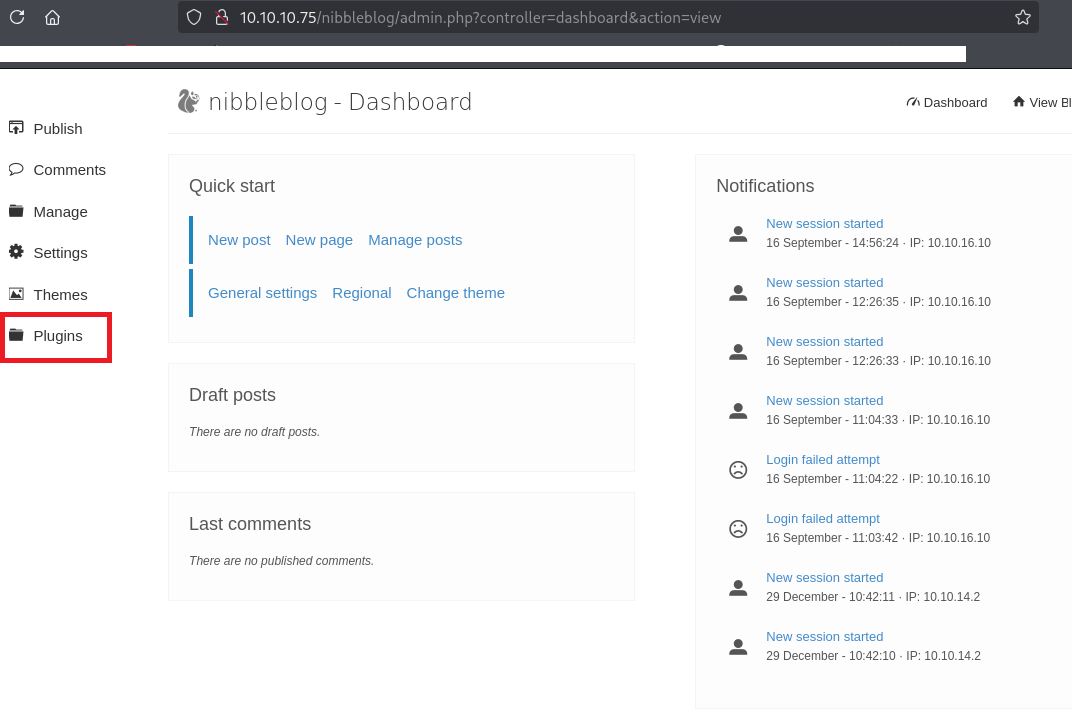Open the Plugins menu item
The image size is (1072, 712).
click(57, 336)
